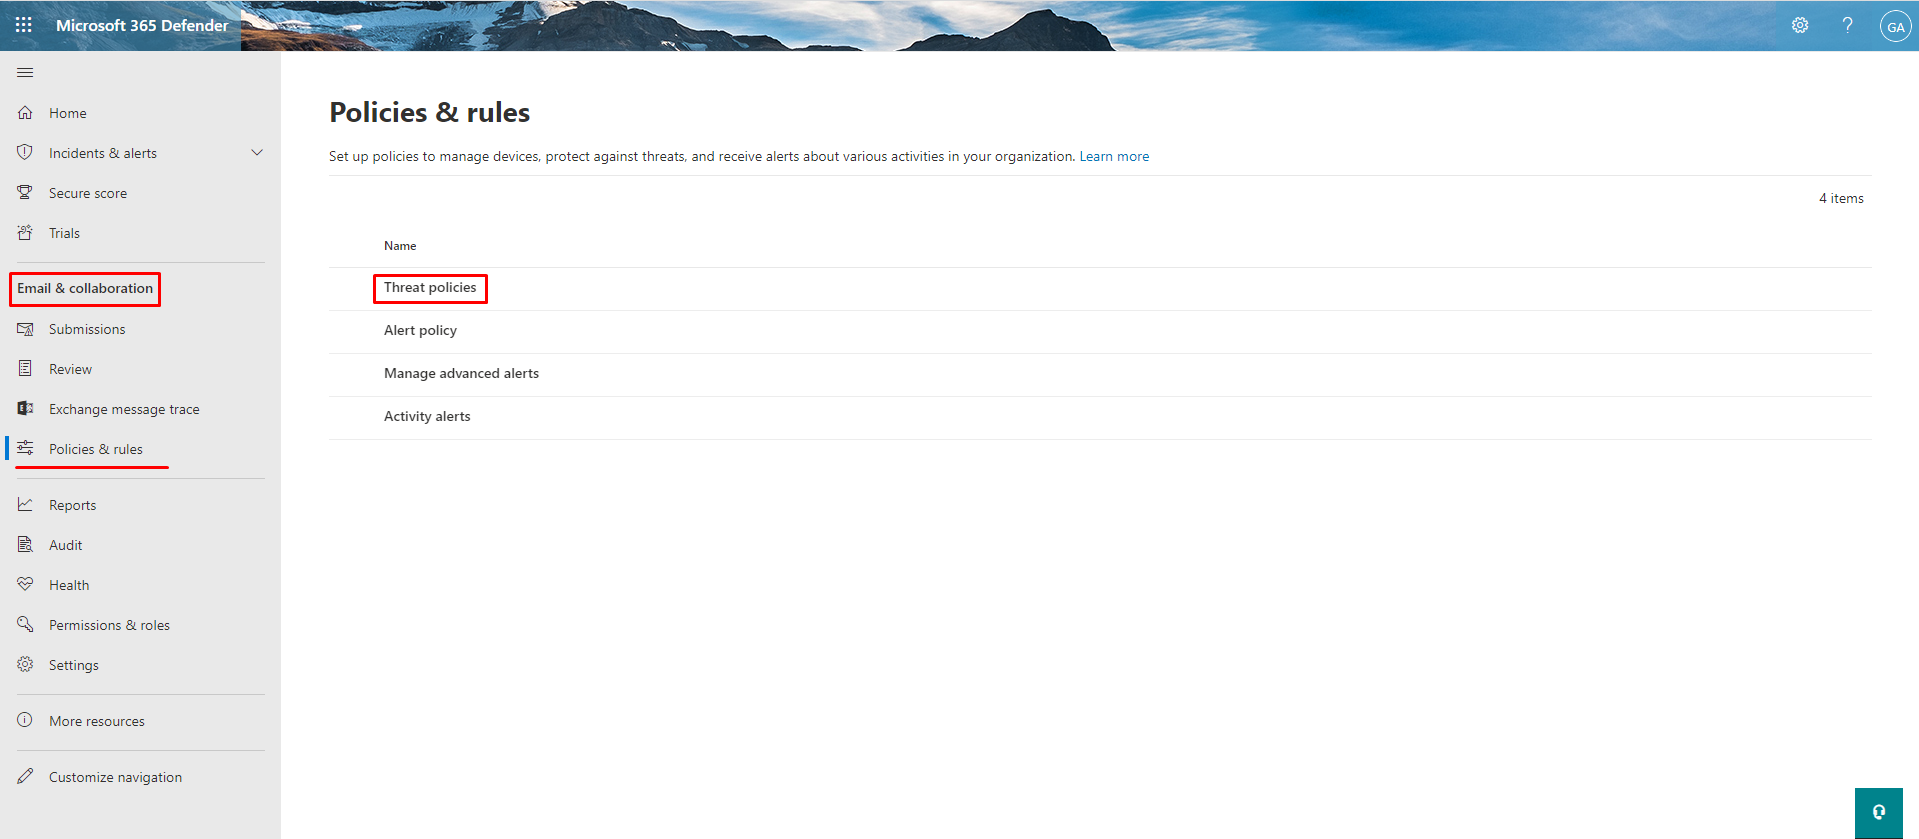Click the Secure score trophy icon
Screen dimensions: 1919x839
coord(25,193)
